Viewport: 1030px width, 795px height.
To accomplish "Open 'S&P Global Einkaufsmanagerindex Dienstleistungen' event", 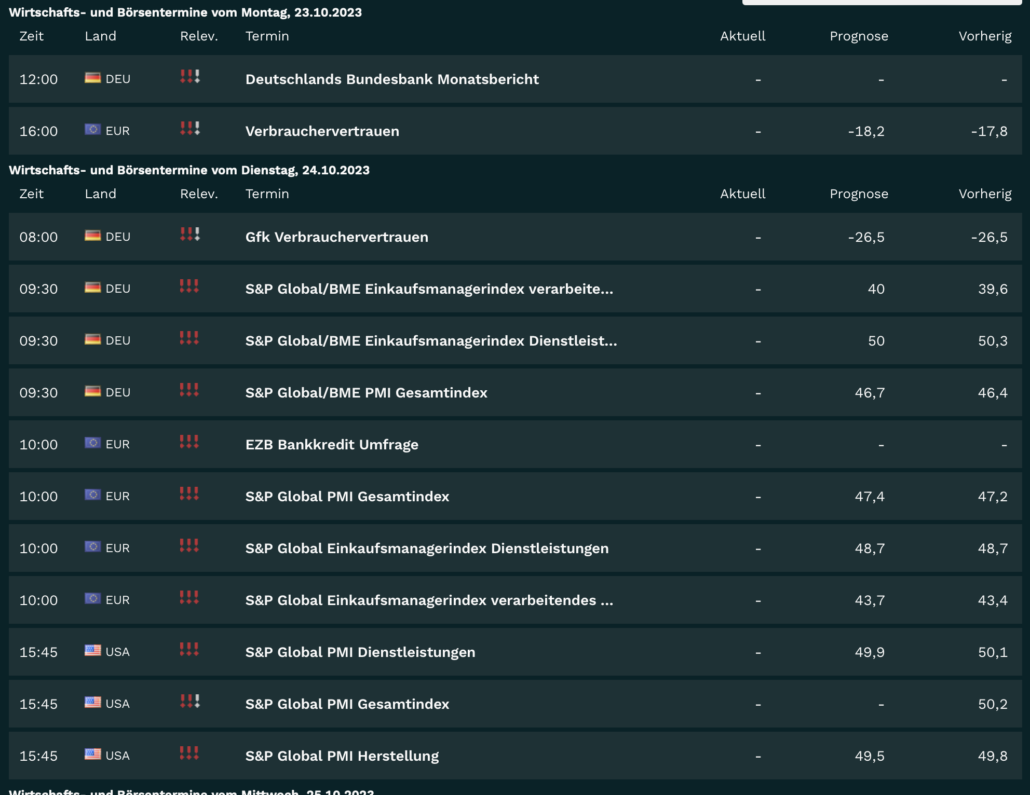I will coord(427,549).
